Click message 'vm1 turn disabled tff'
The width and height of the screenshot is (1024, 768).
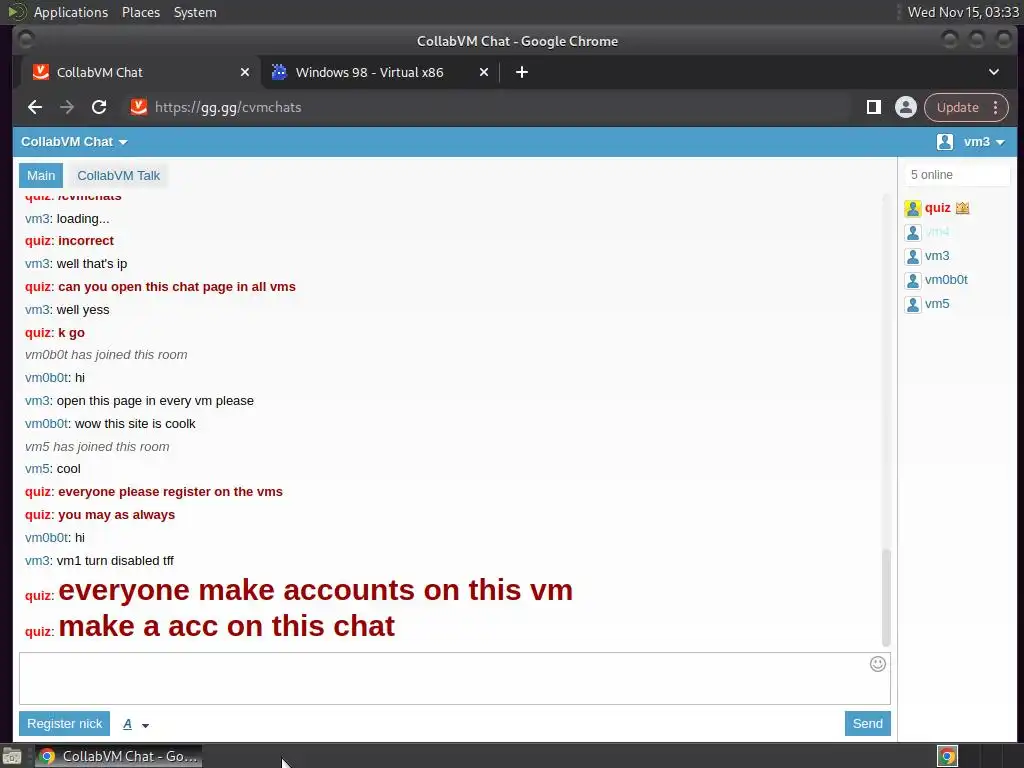[115, 561]
